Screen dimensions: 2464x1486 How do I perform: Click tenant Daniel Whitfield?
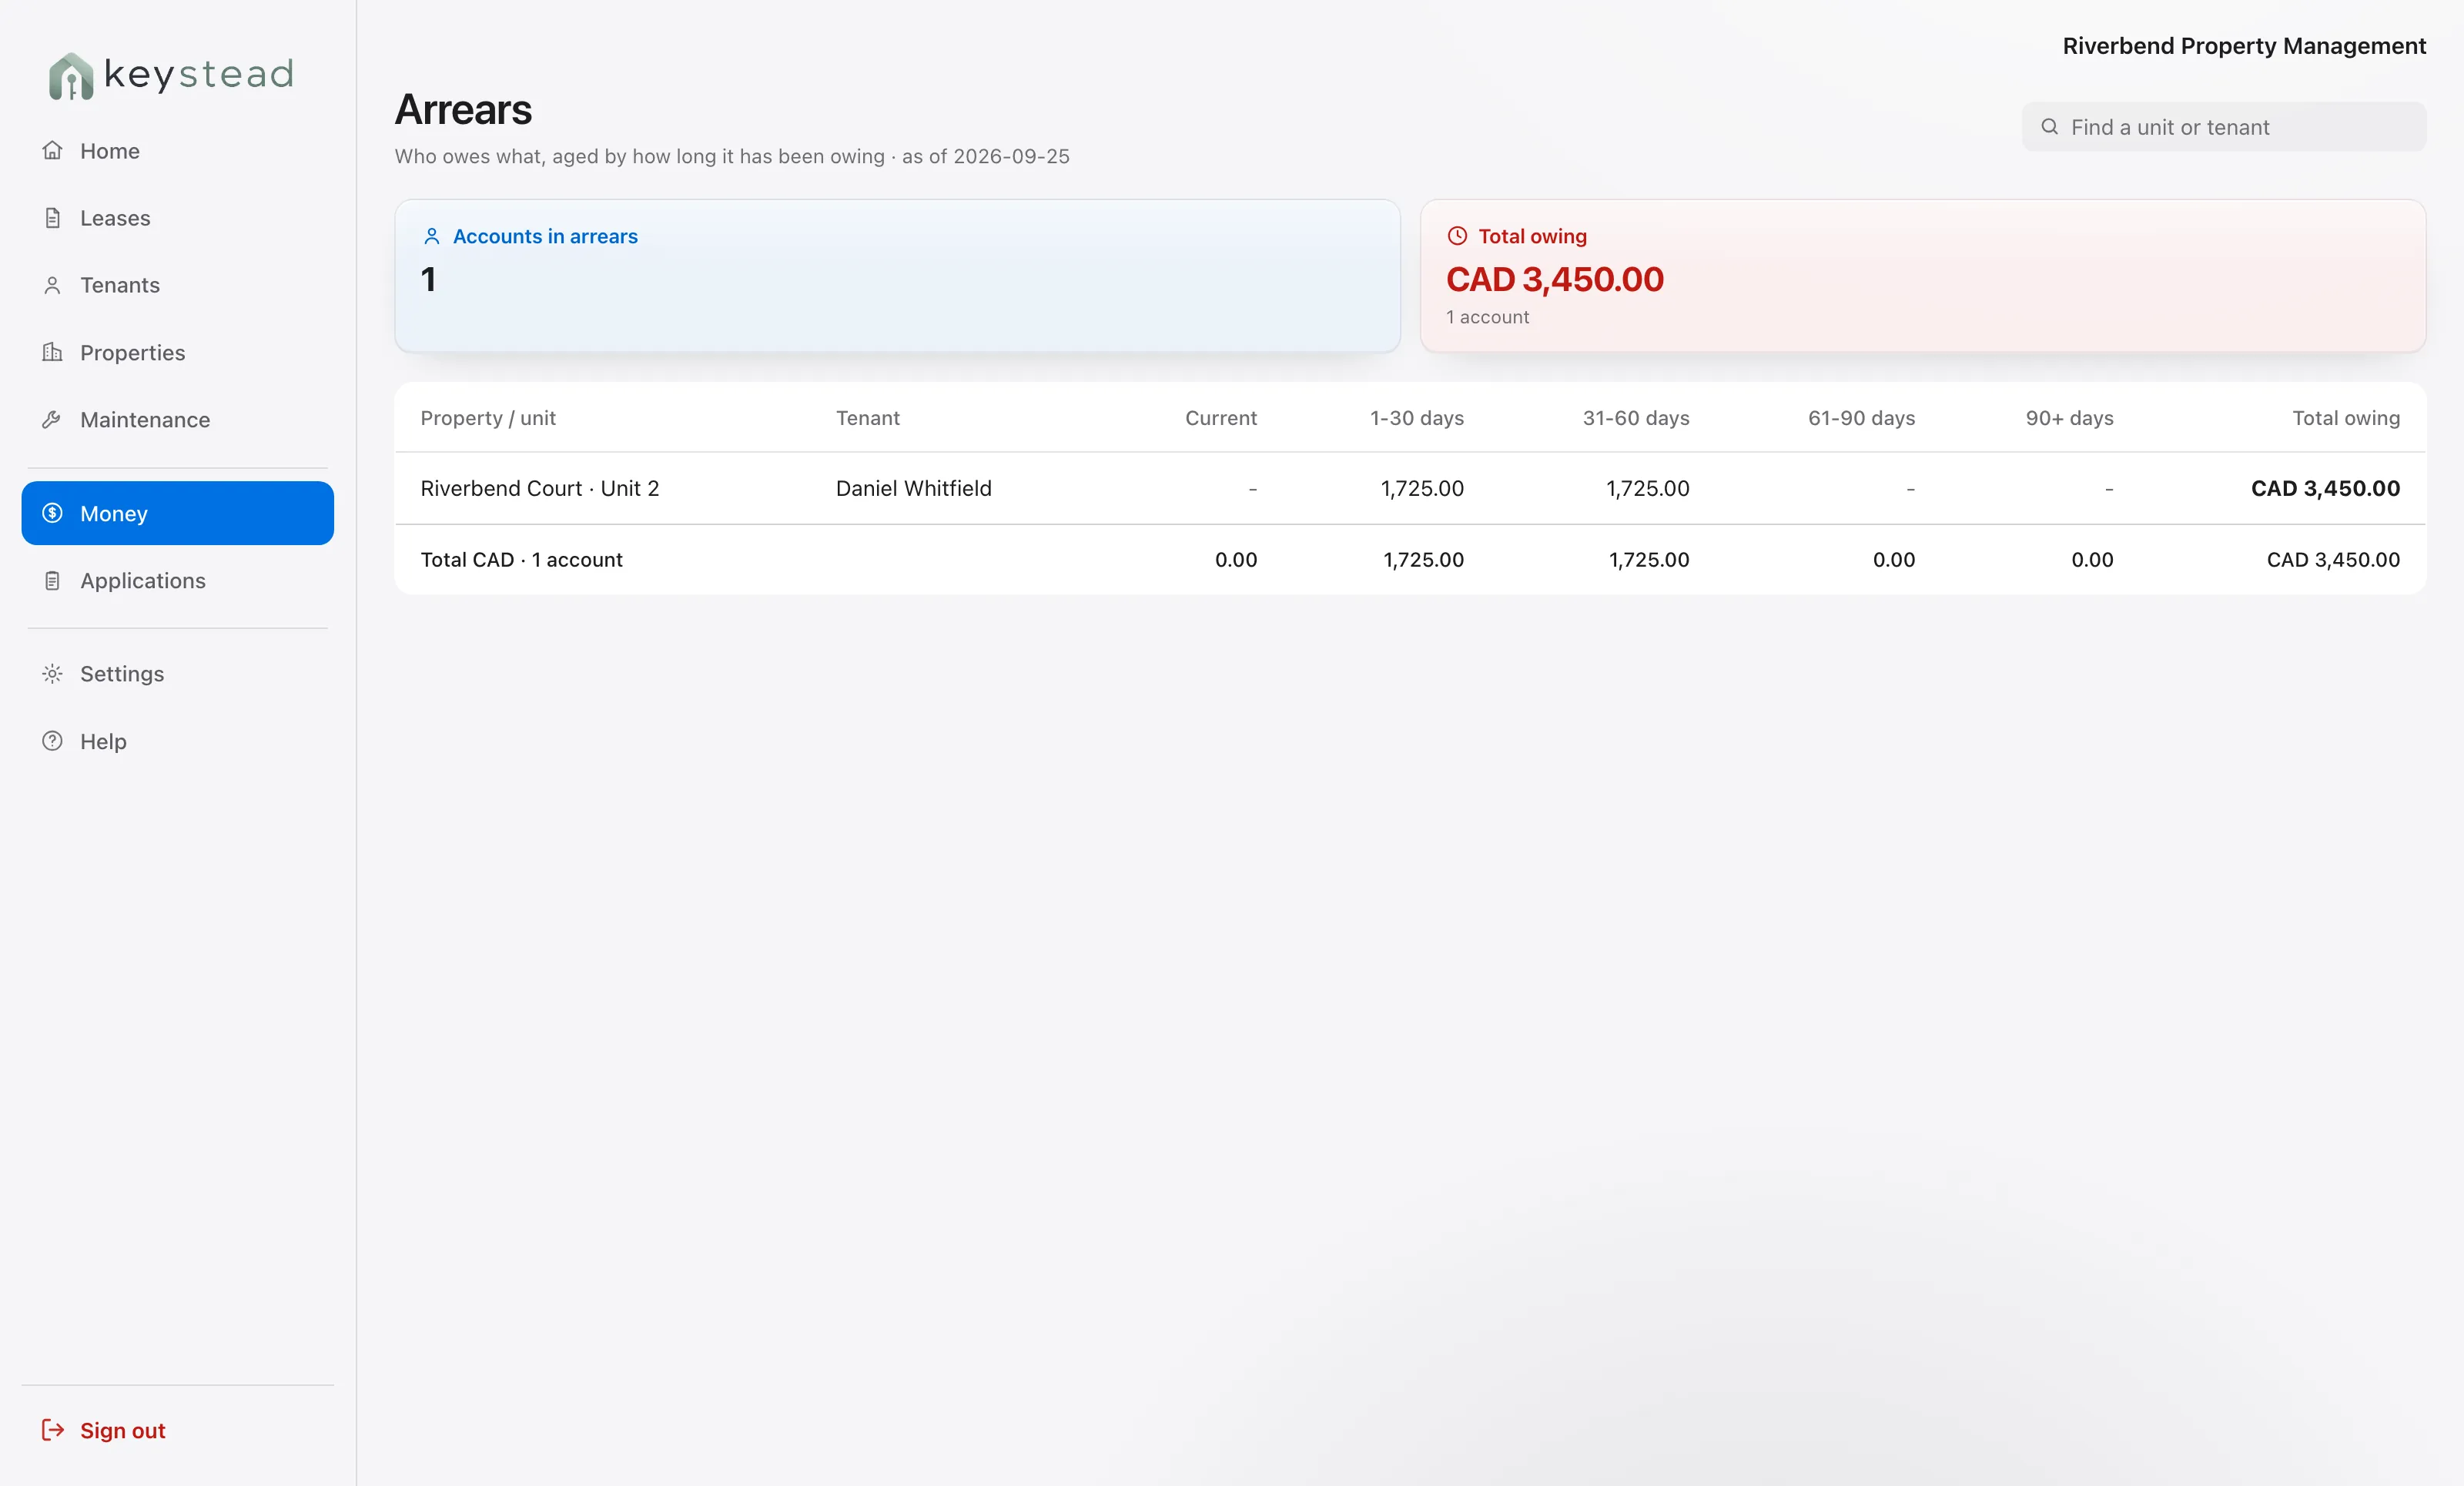(x=914, y=488)
